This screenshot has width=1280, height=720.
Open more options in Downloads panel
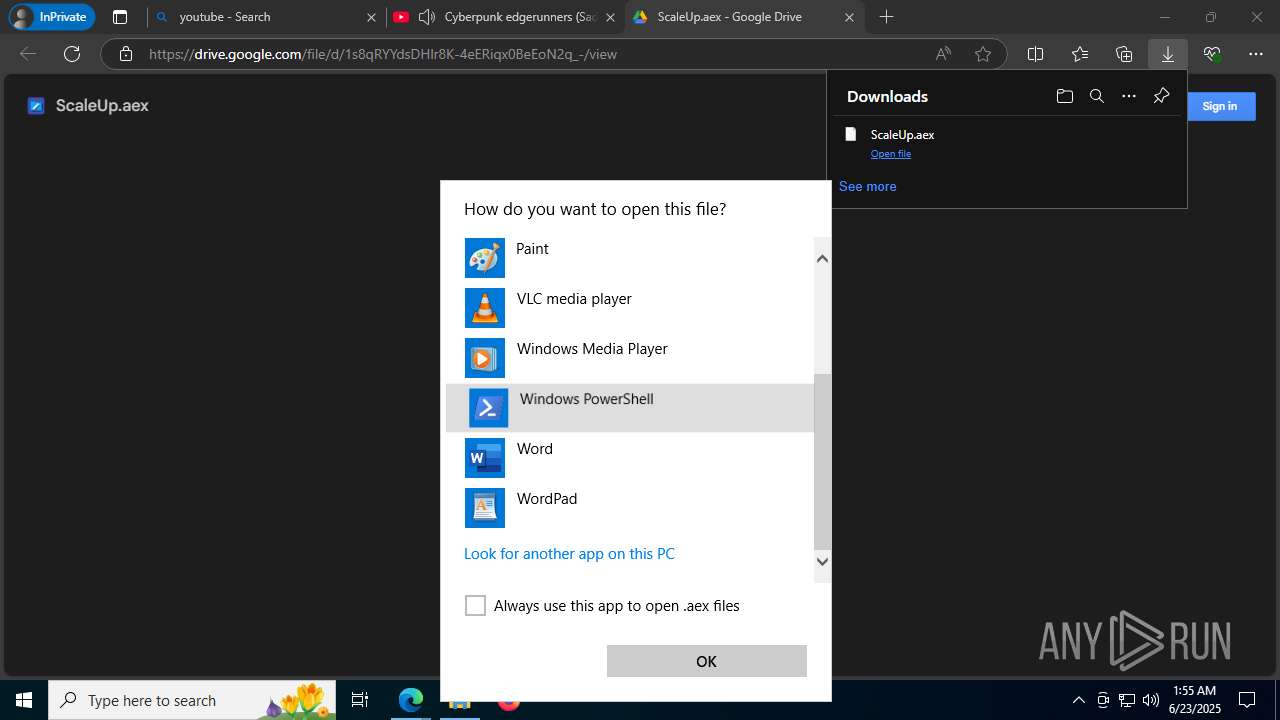click(1129, 96)
